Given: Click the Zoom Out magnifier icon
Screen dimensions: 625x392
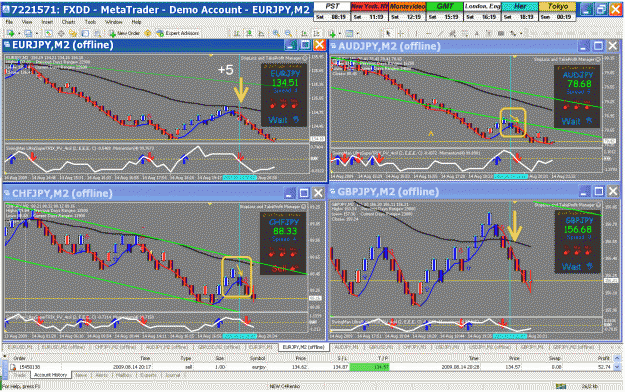Looking at the screenshot, I should click(x=288, y=33).
